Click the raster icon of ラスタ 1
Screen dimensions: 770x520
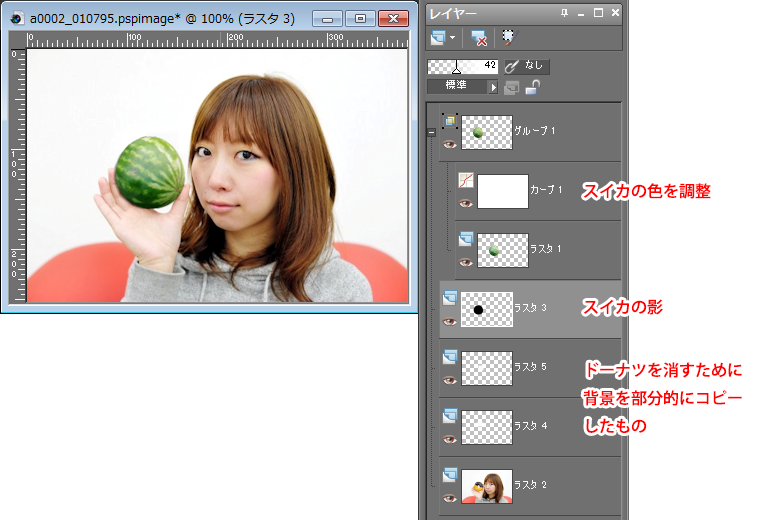[466, 239]
